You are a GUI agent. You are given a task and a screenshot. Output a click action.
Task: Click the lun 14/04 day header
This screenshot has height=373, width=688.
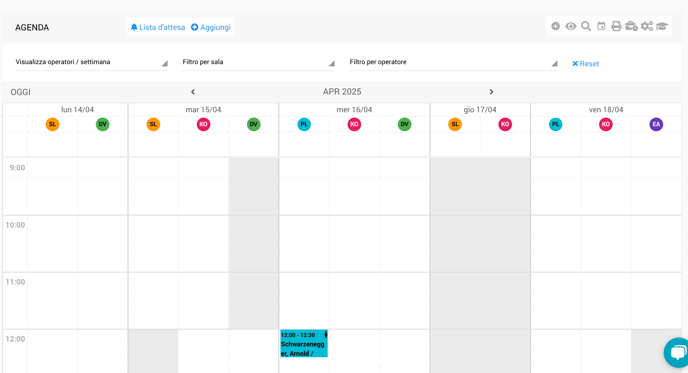point(77,110)
